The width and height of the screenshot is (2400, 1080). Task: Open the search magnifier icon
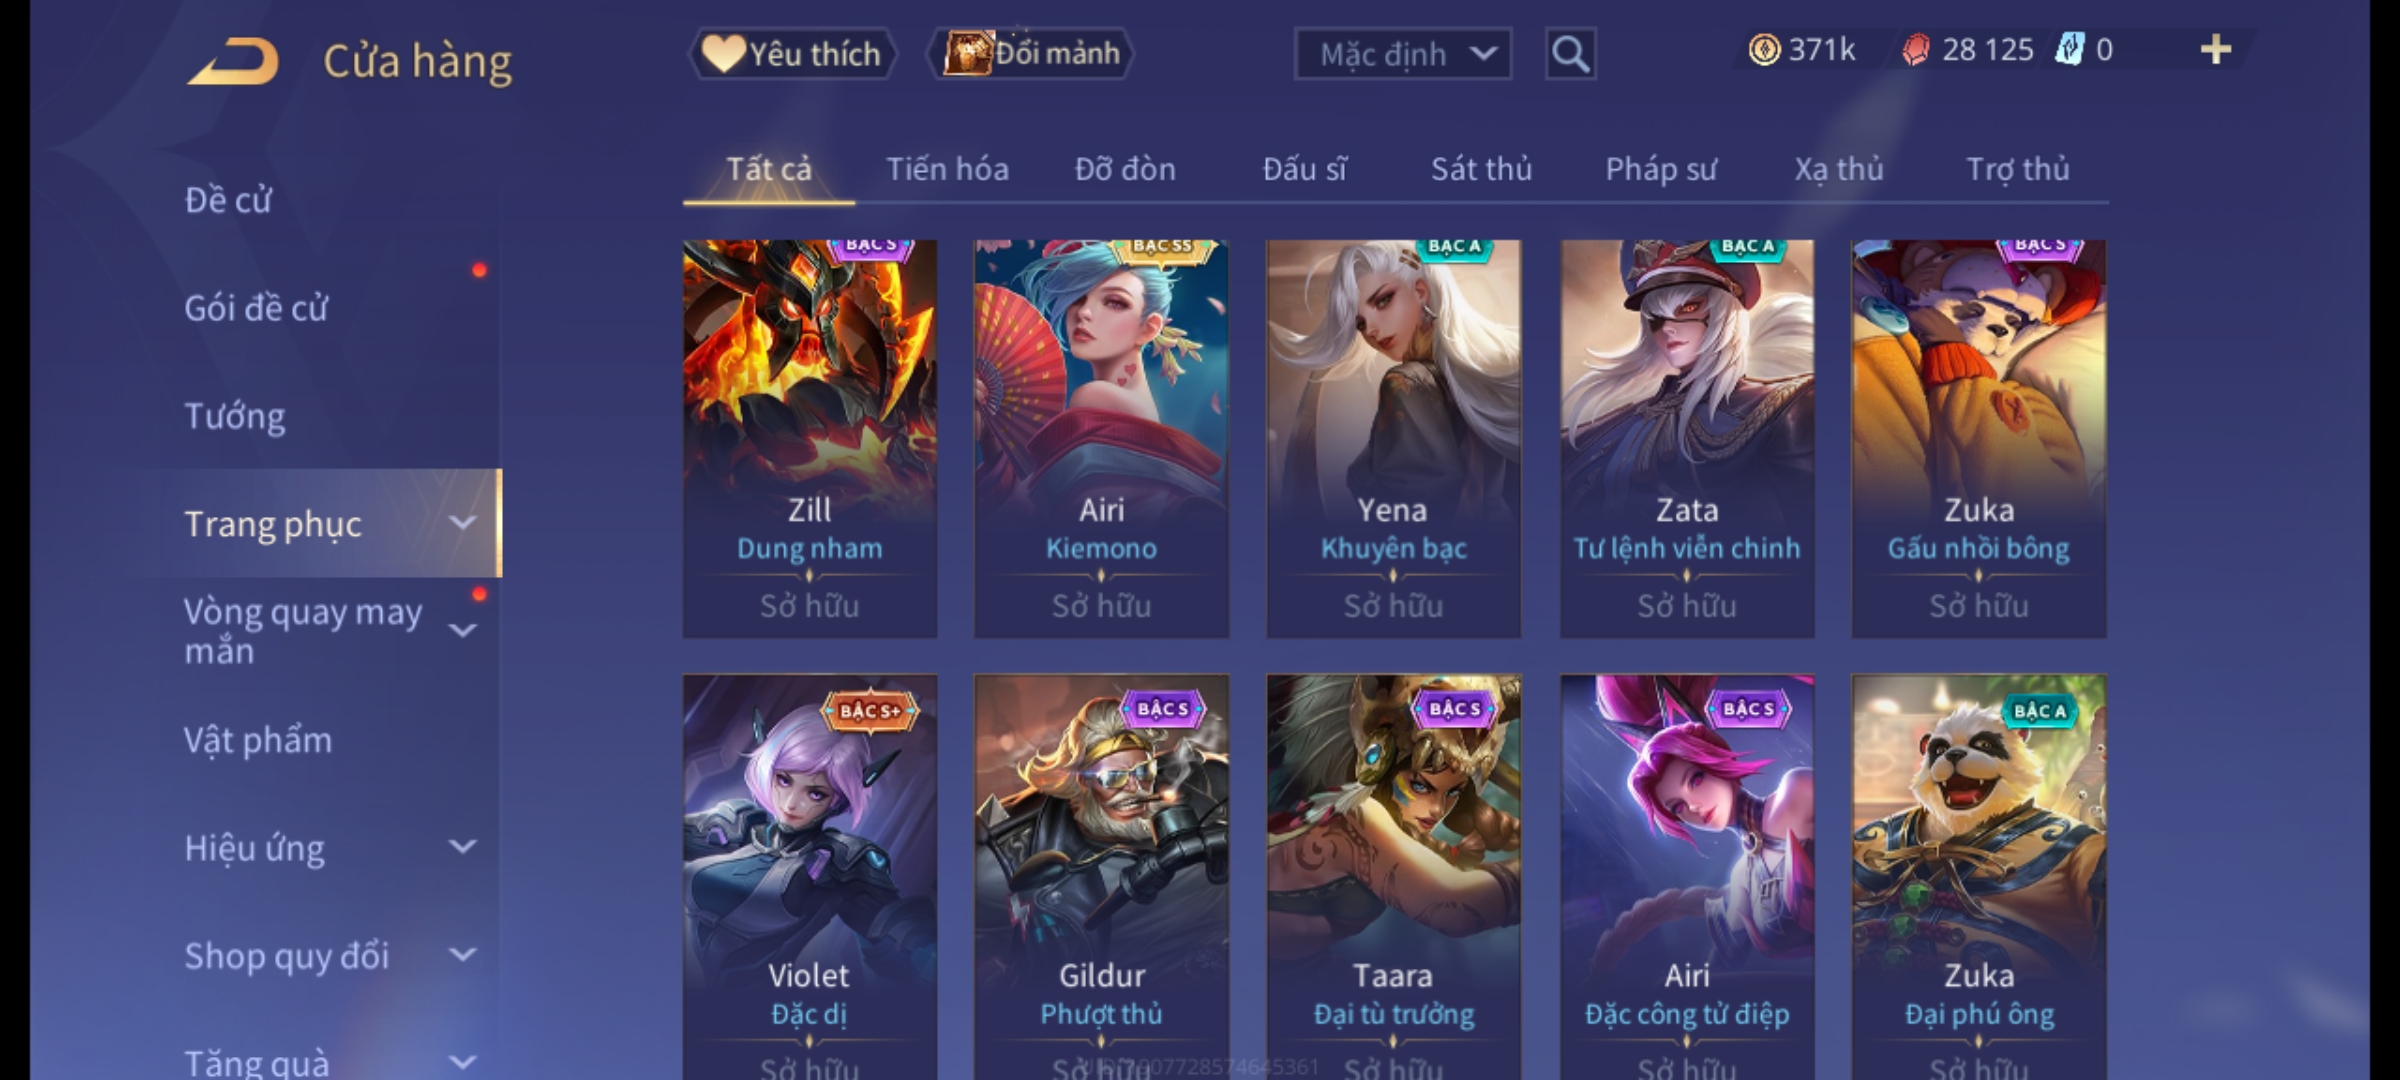1570,54
